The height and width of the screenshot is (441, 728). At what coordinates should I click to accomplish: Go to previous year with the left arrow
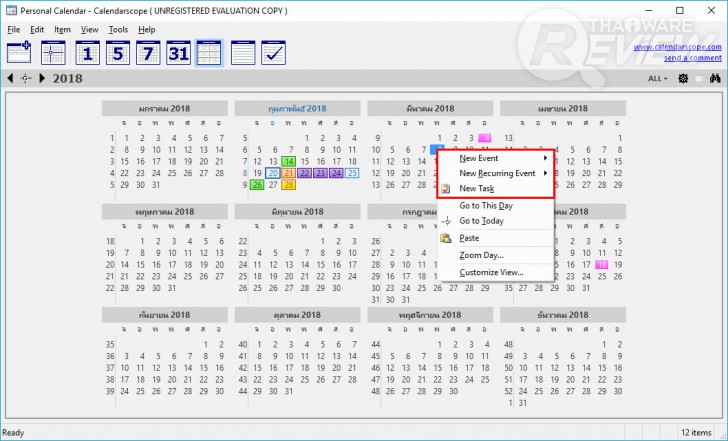click(10, 78)
